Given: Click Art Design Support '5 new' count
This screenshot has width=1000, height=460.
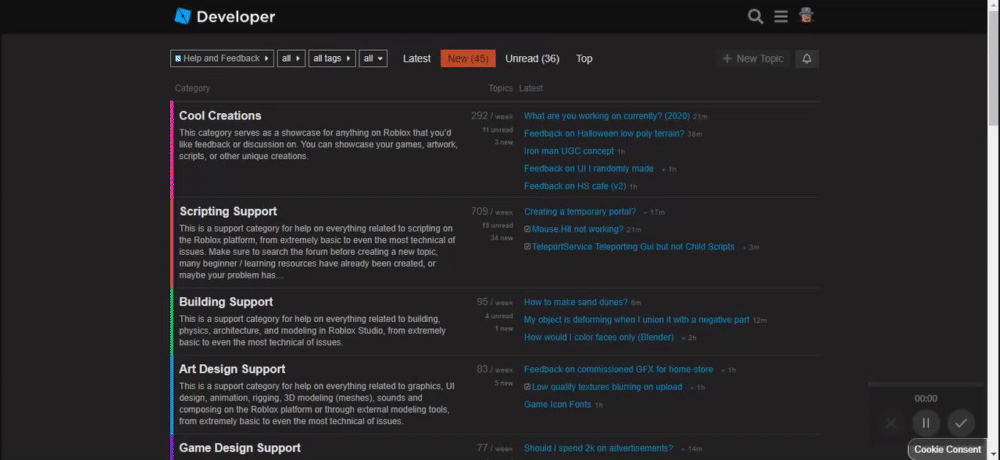Looking at the screenshot, I should (503, 383).
